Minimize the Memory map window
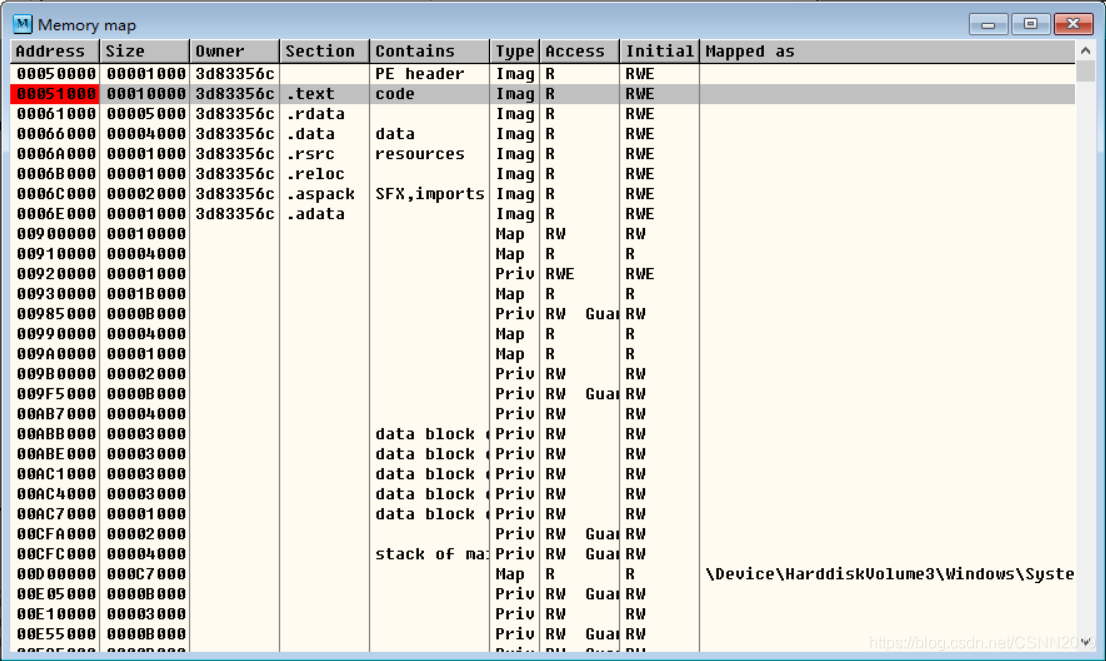This screenshot has width=1106, height=661. [988, 24]
